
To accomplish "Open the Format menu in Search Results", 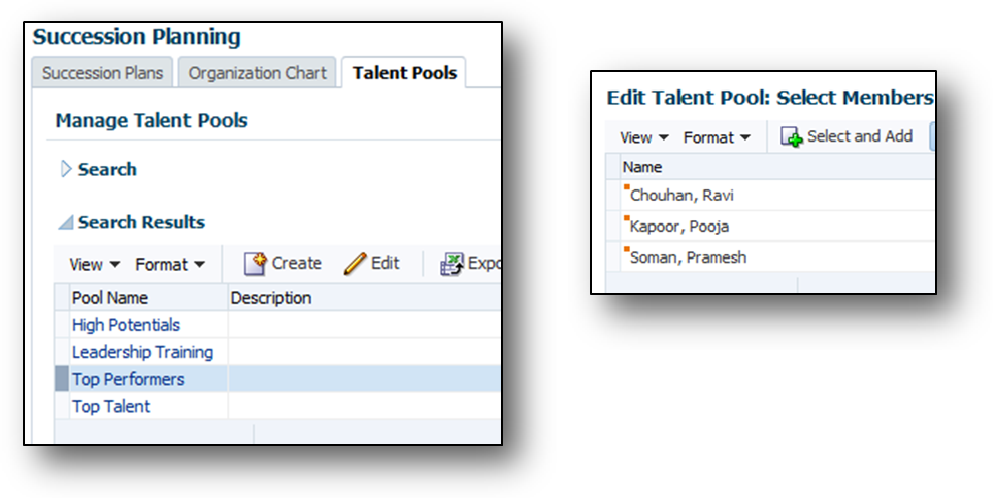I will 170,265.
